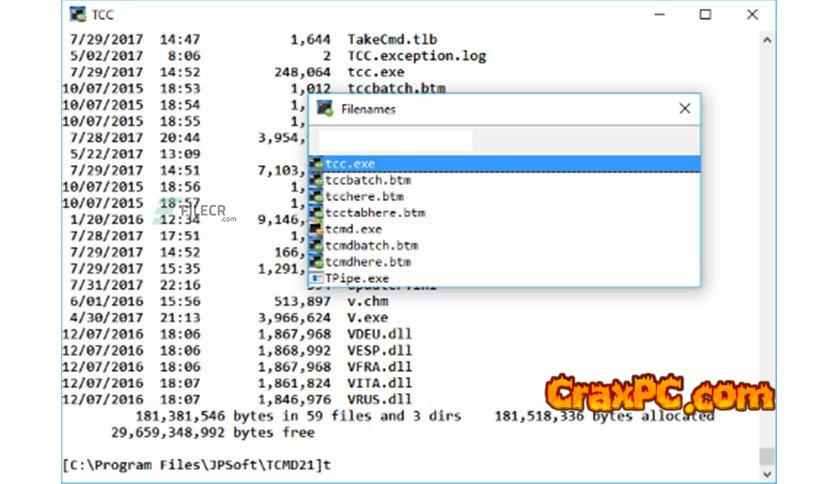The height and width of the screenshot is (484, 836).
Task: Click the VRUS.dll filename
Action: point(380,400)
